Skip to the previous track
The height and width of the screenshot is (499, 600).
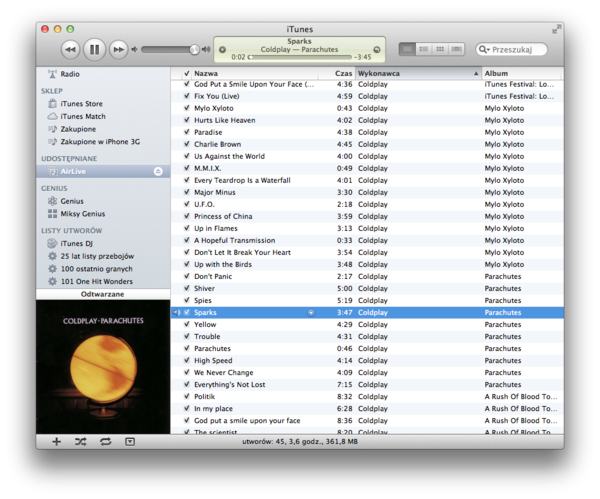coord(70,49)
